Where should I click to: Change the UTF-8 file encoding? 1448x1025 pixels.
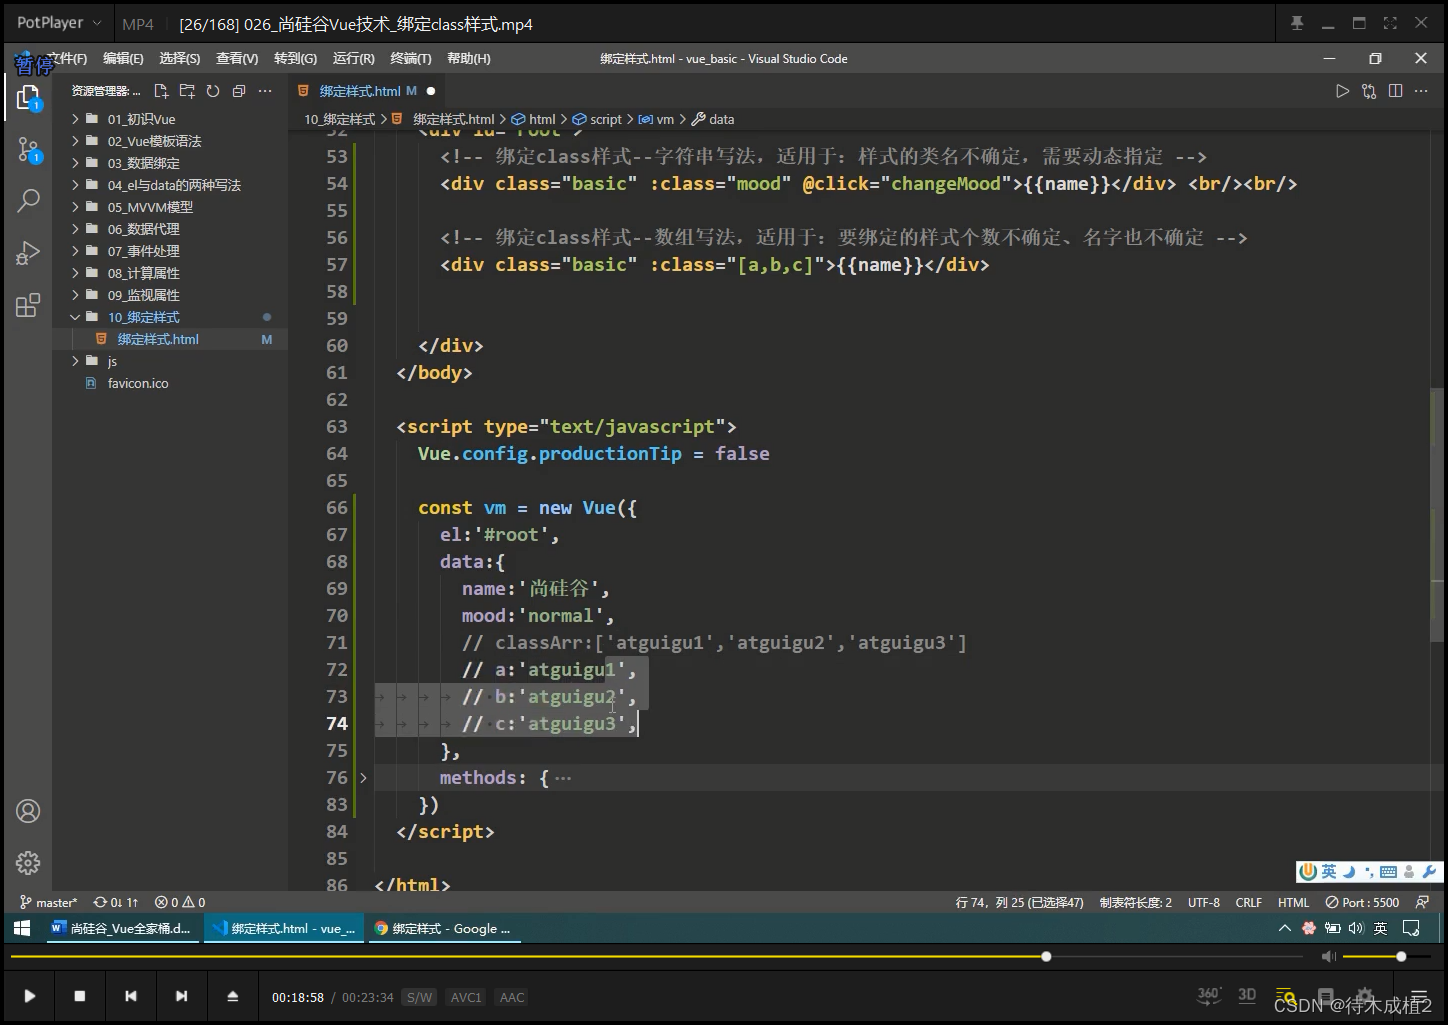click(x=1204, y=902)
